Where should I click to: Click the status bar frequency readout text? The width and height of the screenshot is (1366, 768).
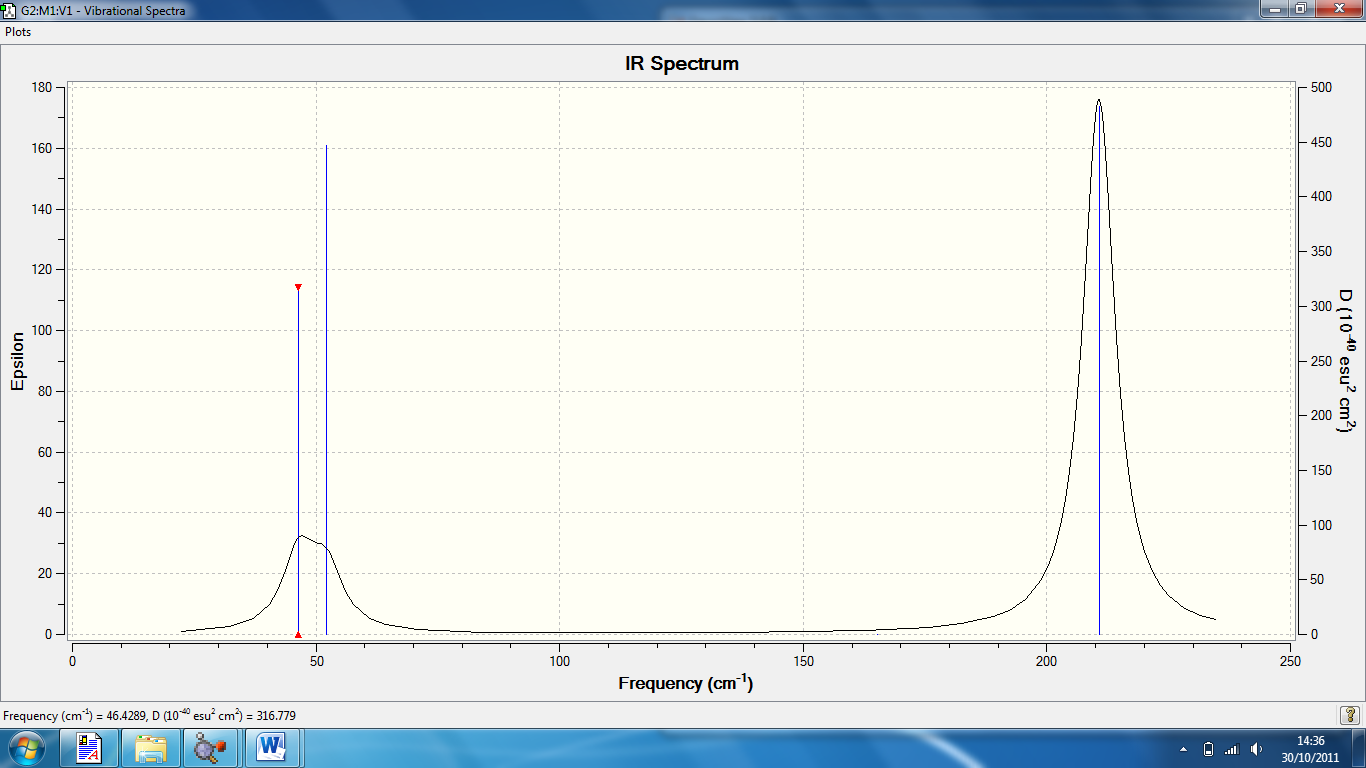(x=150, y=716)
